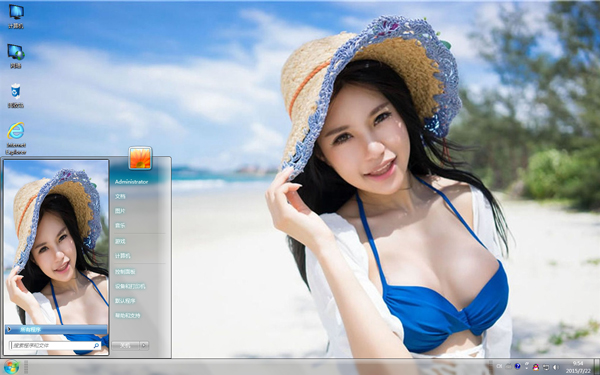The width and height of the screenshot is (600, 375).
Task: Click the CH input language indicator
Action: (x=499, y=366)
